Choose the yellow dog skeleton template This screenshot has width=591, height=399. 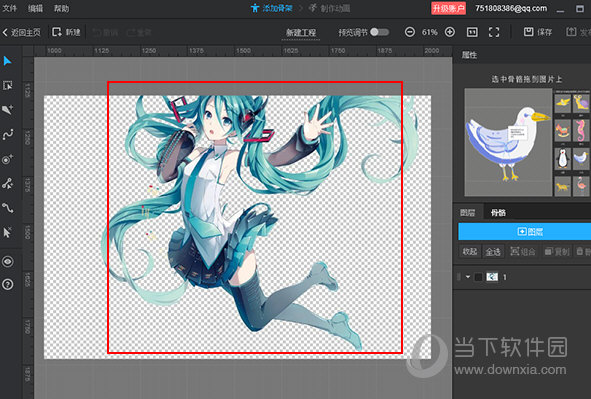point(562,186)
